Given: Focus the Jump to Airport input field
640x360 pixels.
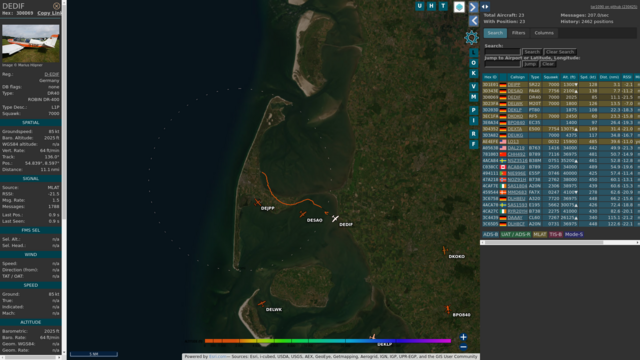Looking at the screenshot, I should point(502,64).
